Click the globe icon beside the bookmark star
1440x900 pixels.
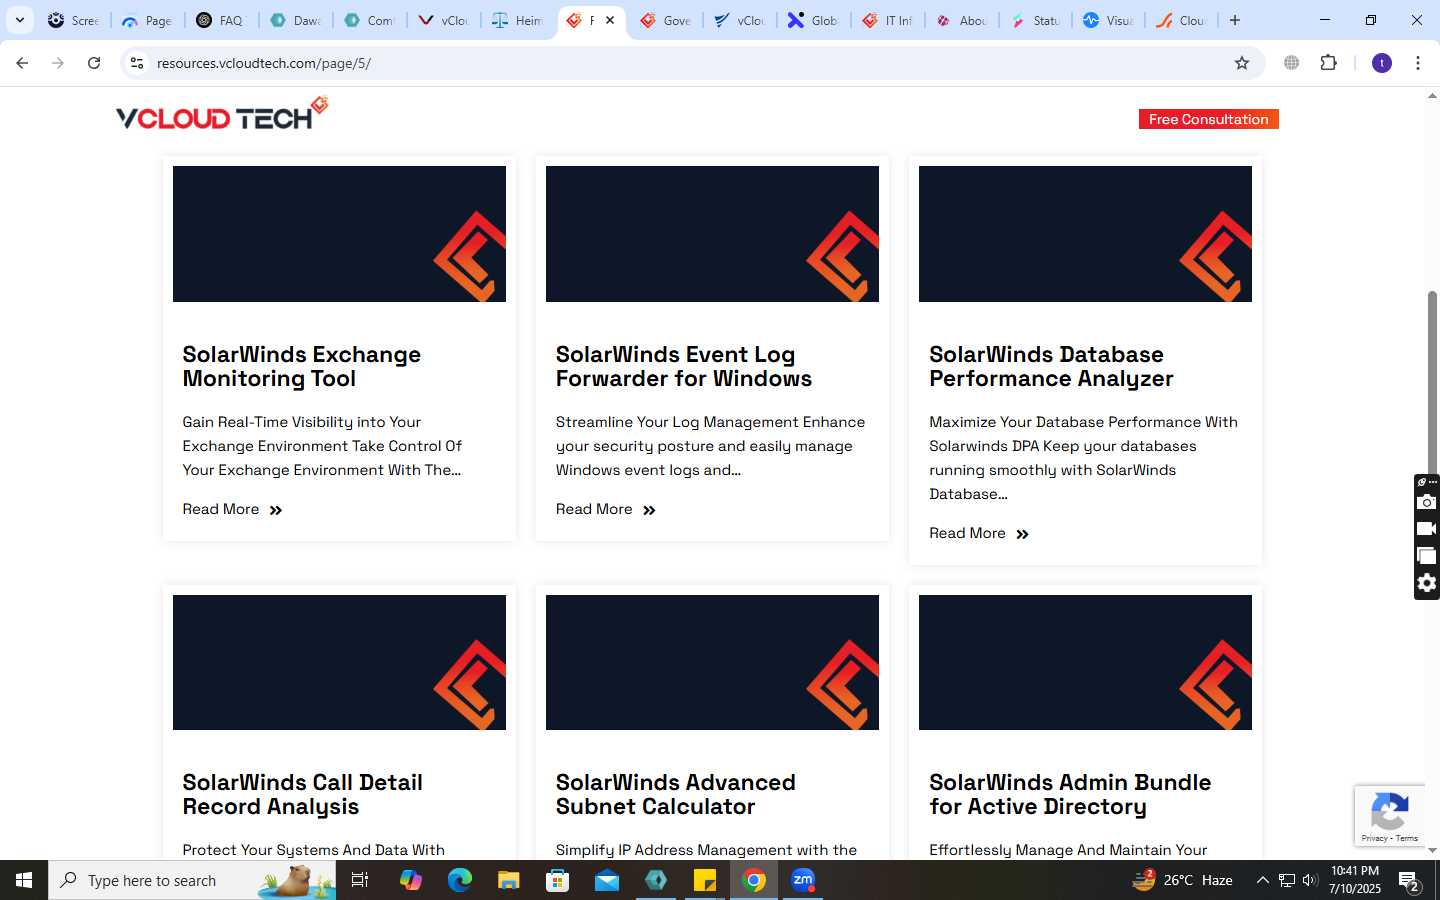pyautogui.click(x=1292, y=63)
